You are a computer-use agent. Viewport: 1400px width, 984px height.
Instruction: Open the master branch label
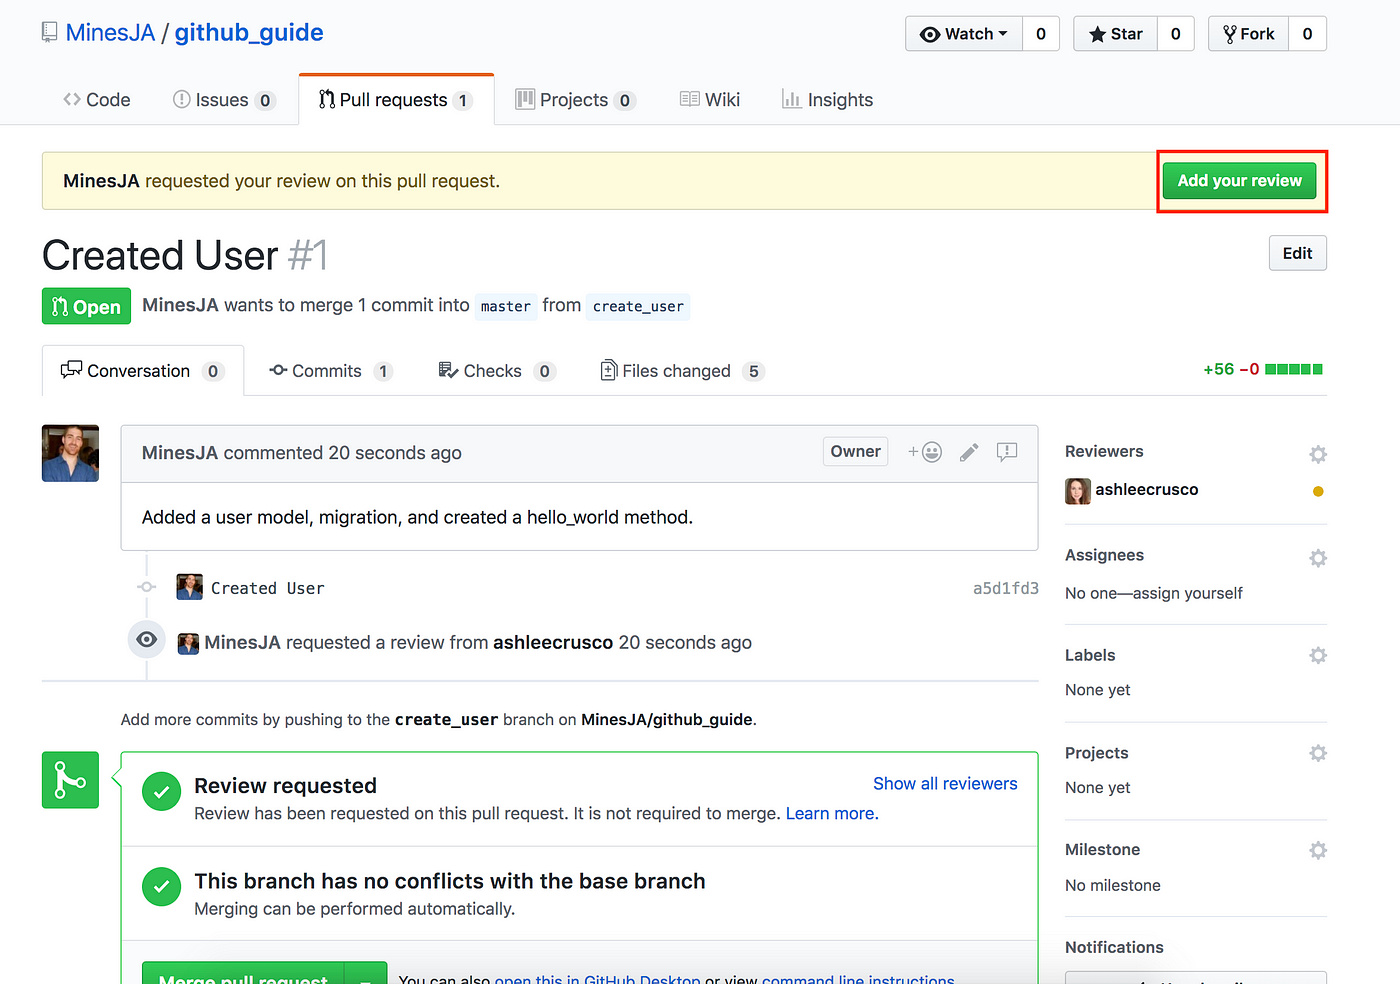coord(505,306)
